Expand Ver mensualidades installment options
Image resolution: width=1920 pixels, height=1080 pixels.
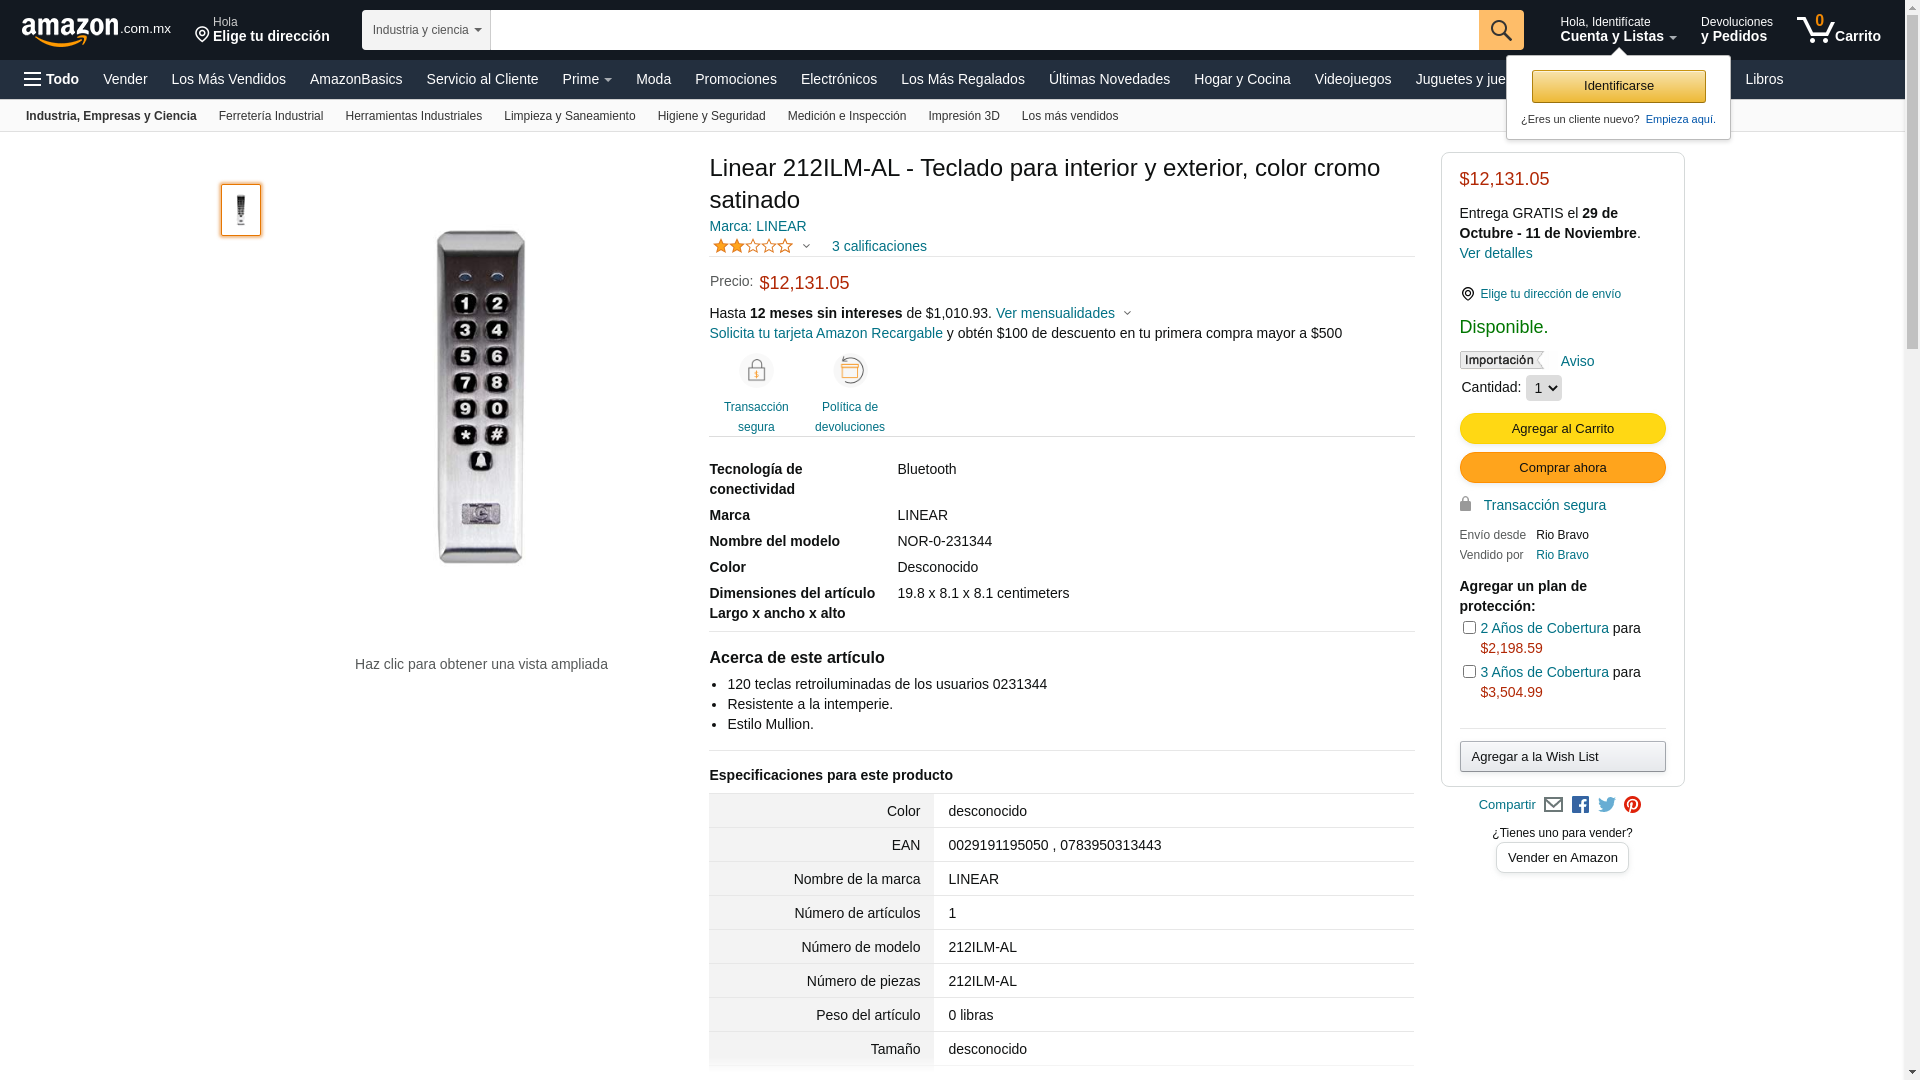pos(1064,313)
